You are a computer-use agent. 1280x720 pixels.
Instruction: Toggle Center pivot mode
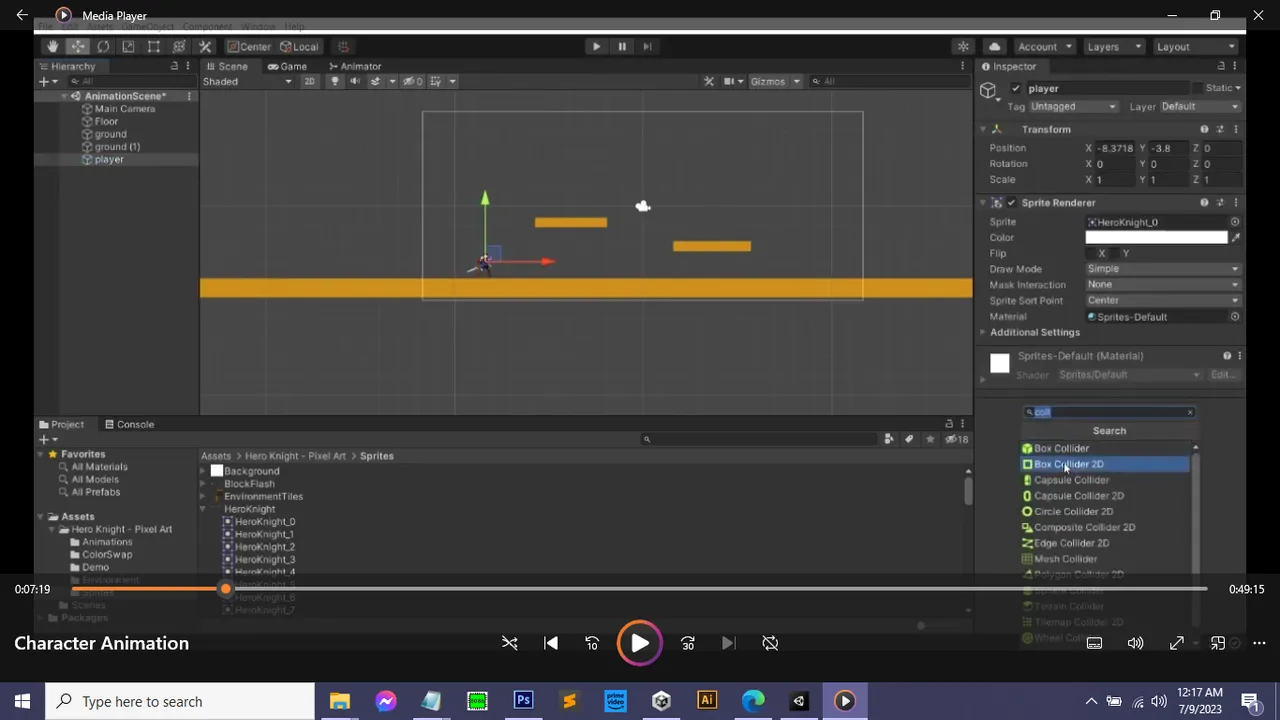coord(248,47)
